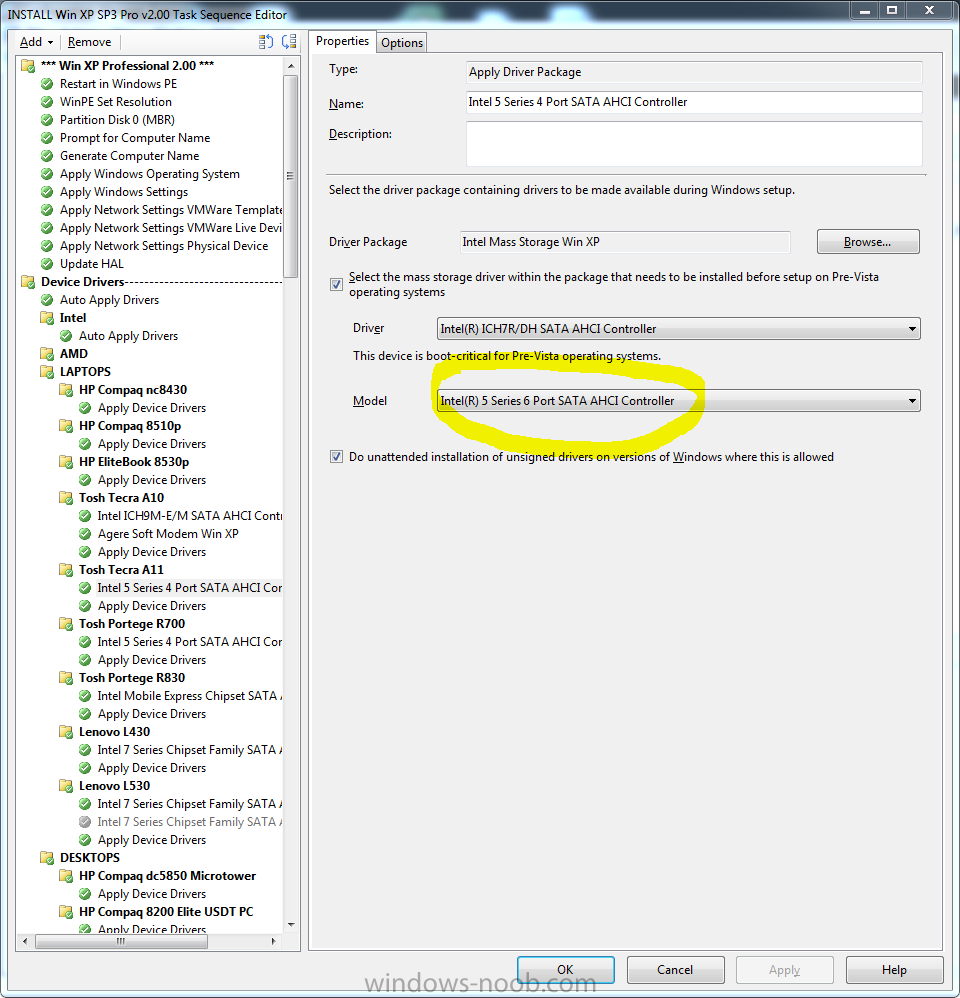
Task: Select the Tosh Portege R700 group
Action: (132, 624)
